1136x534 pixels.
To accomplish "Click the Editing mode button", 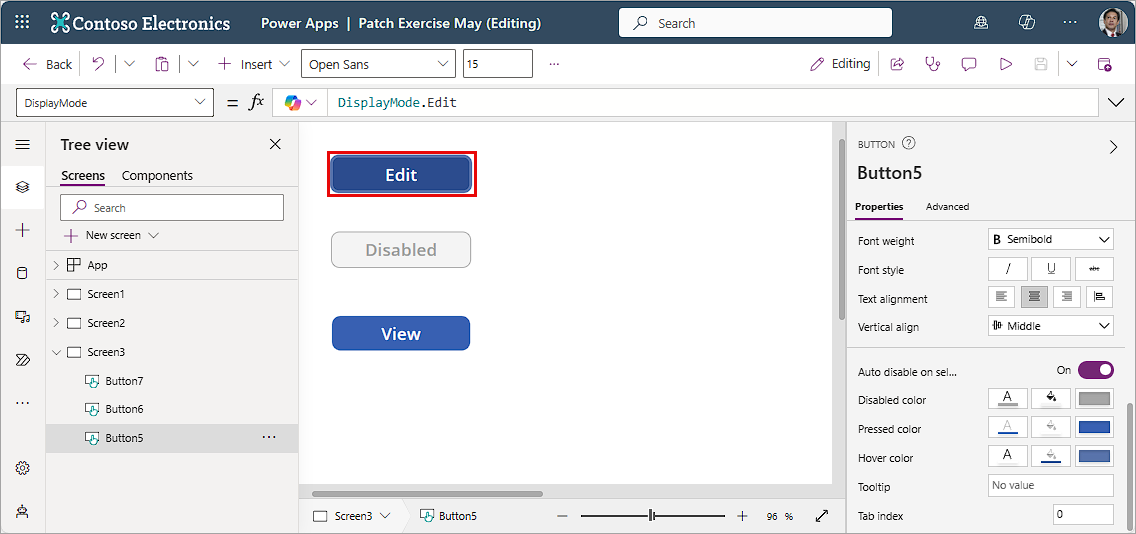I will (840, 64).
